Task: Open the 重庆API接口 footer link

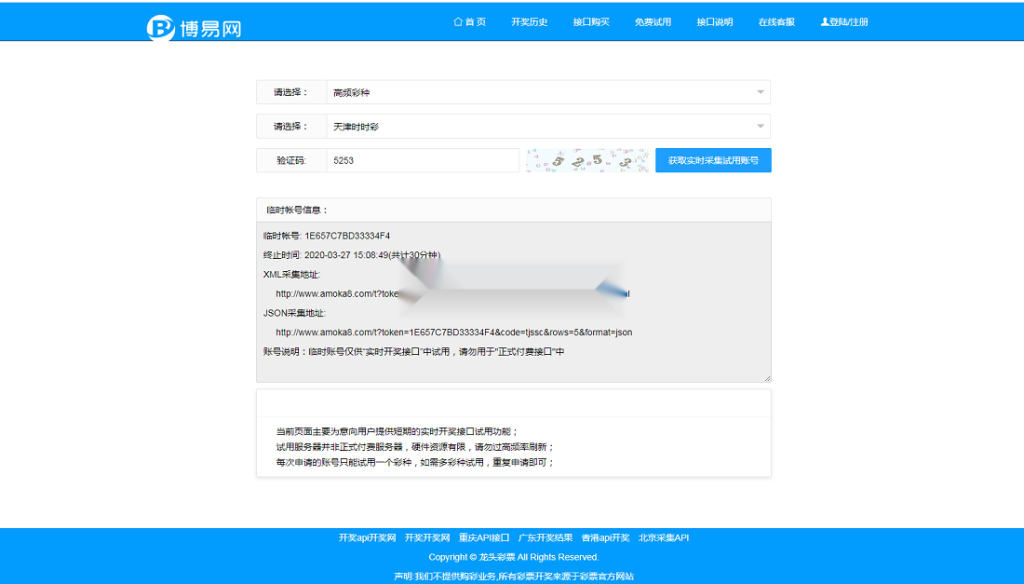Action: (483, 537)
